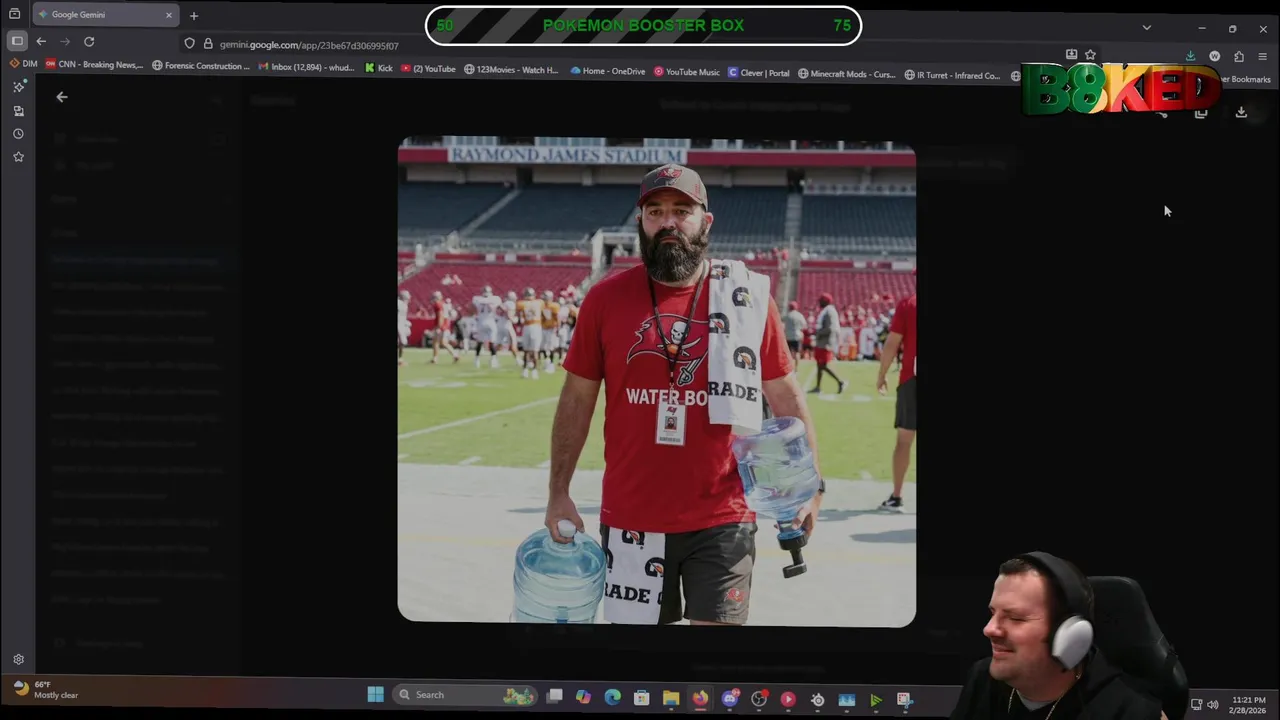Switch to Firefox on taskbar
The image size is (1280, 720).
click(700, 698)
